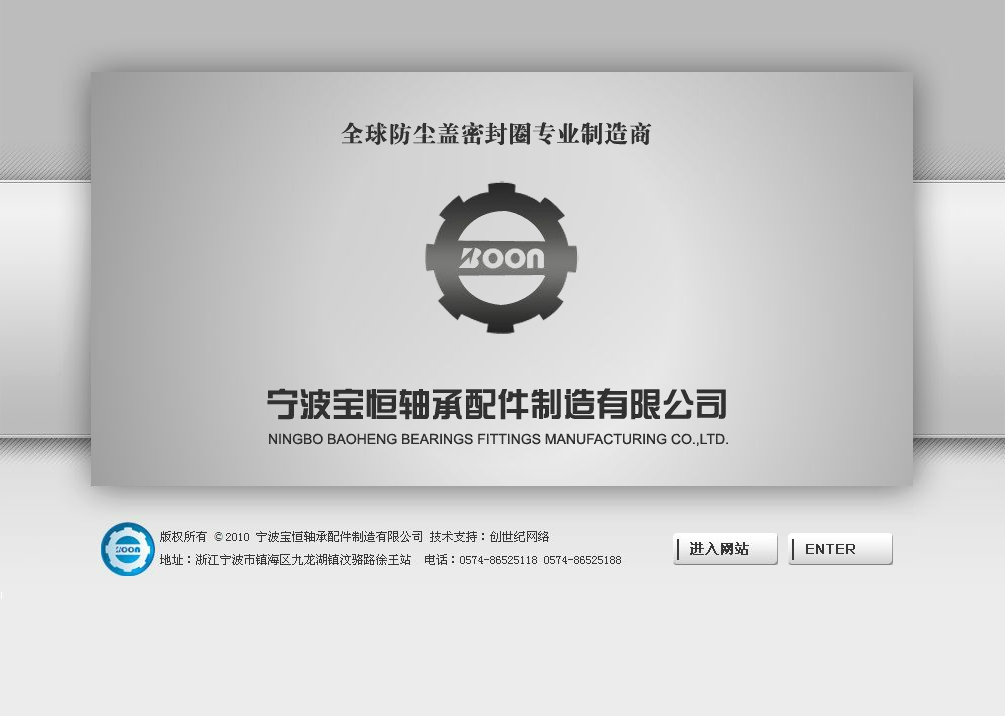
Task: Click the 进入网站 button
Action: click(x=725, y=549)
